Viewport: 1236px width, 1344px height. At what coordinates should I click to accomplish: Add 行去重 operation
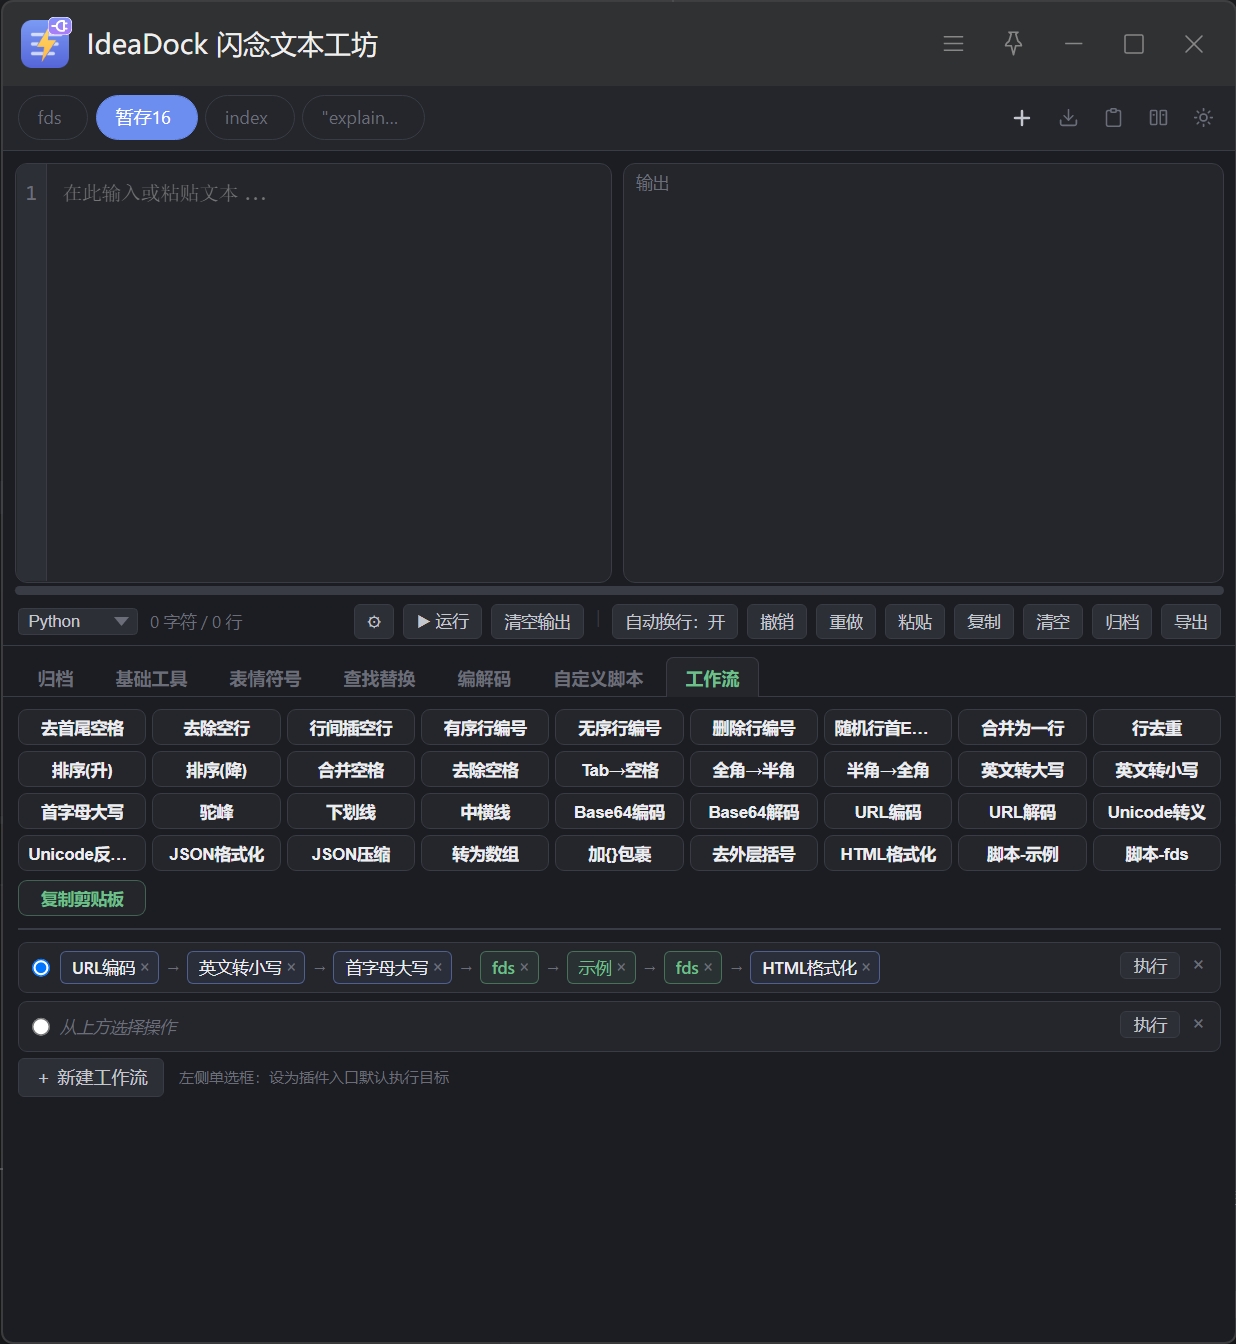click(x=1157, y=728)
